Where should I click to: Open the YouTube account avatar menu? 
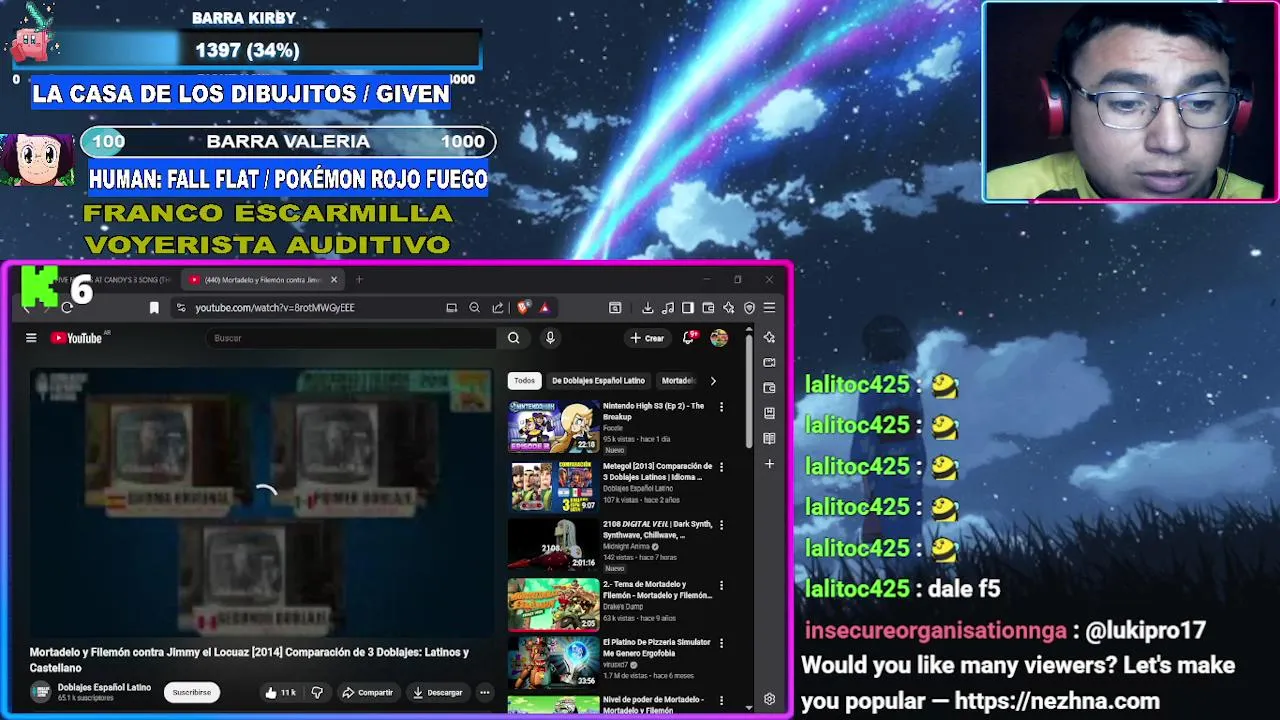pyautogui.click(x=719, y=338)
